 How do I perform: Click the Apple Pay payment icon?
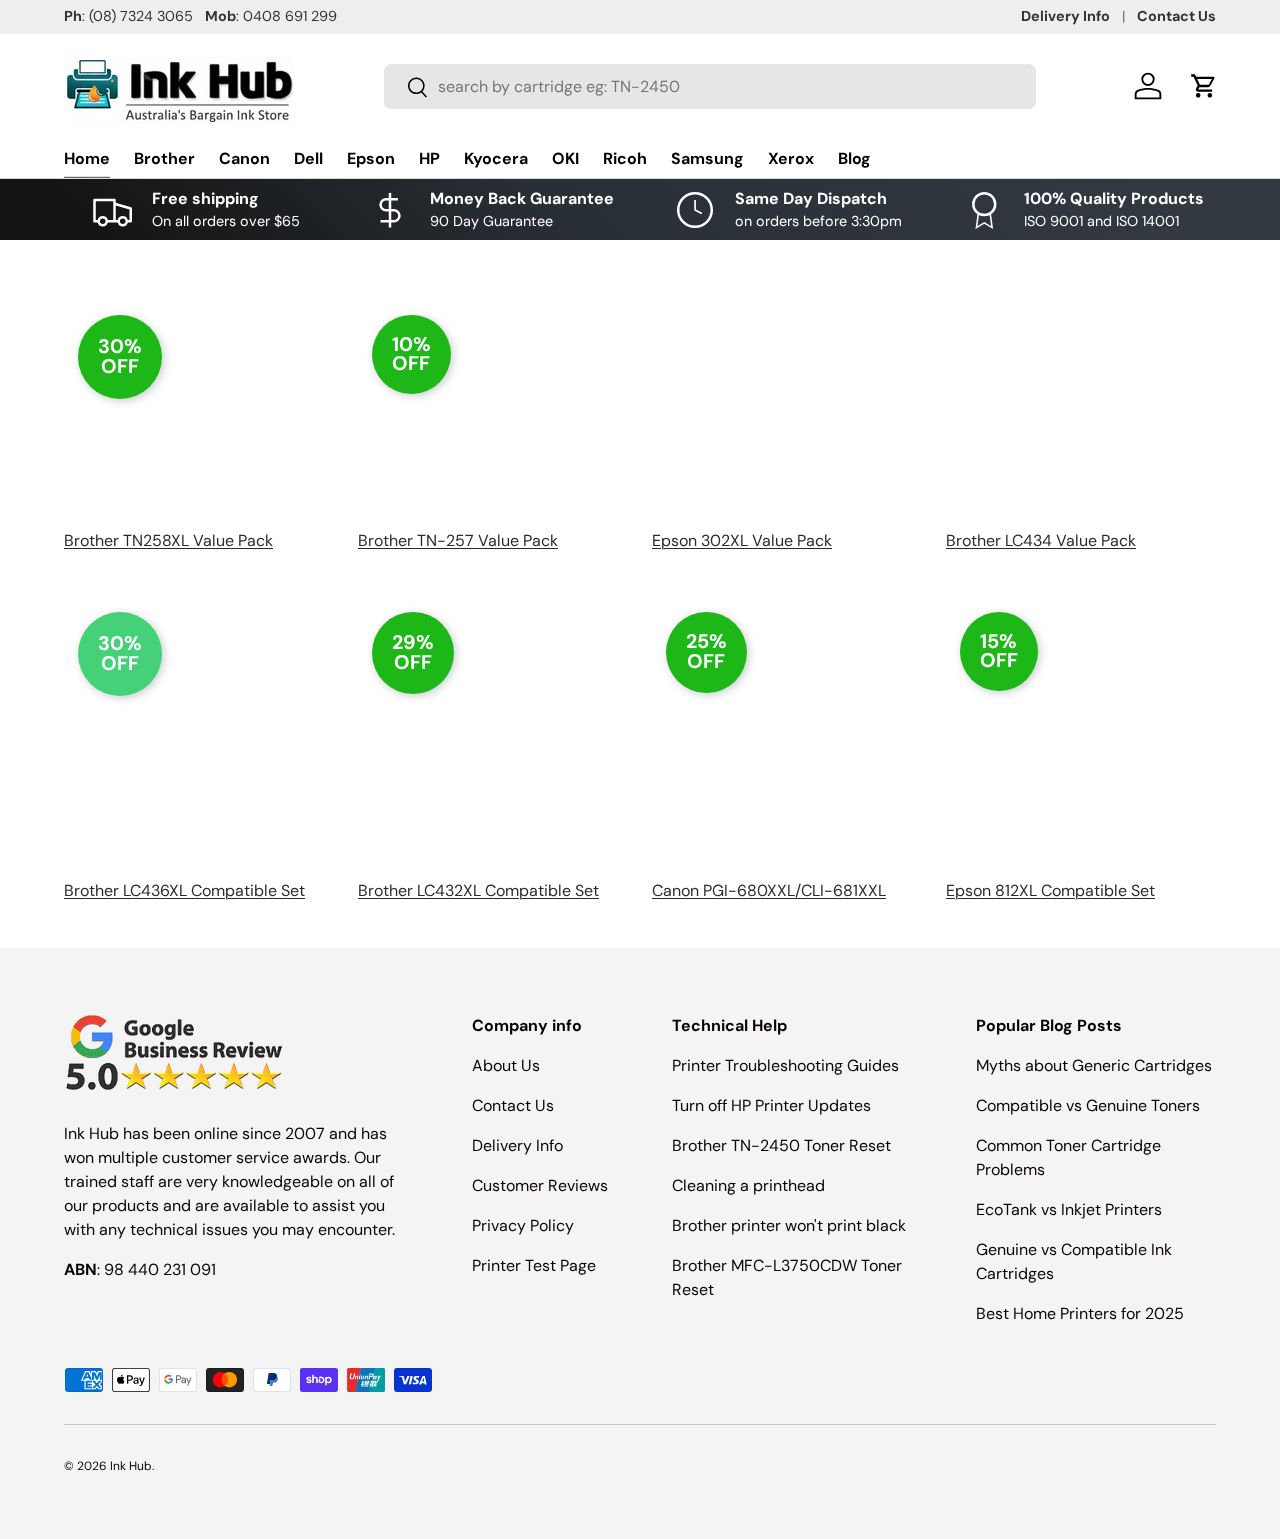tap(131, 1380)
